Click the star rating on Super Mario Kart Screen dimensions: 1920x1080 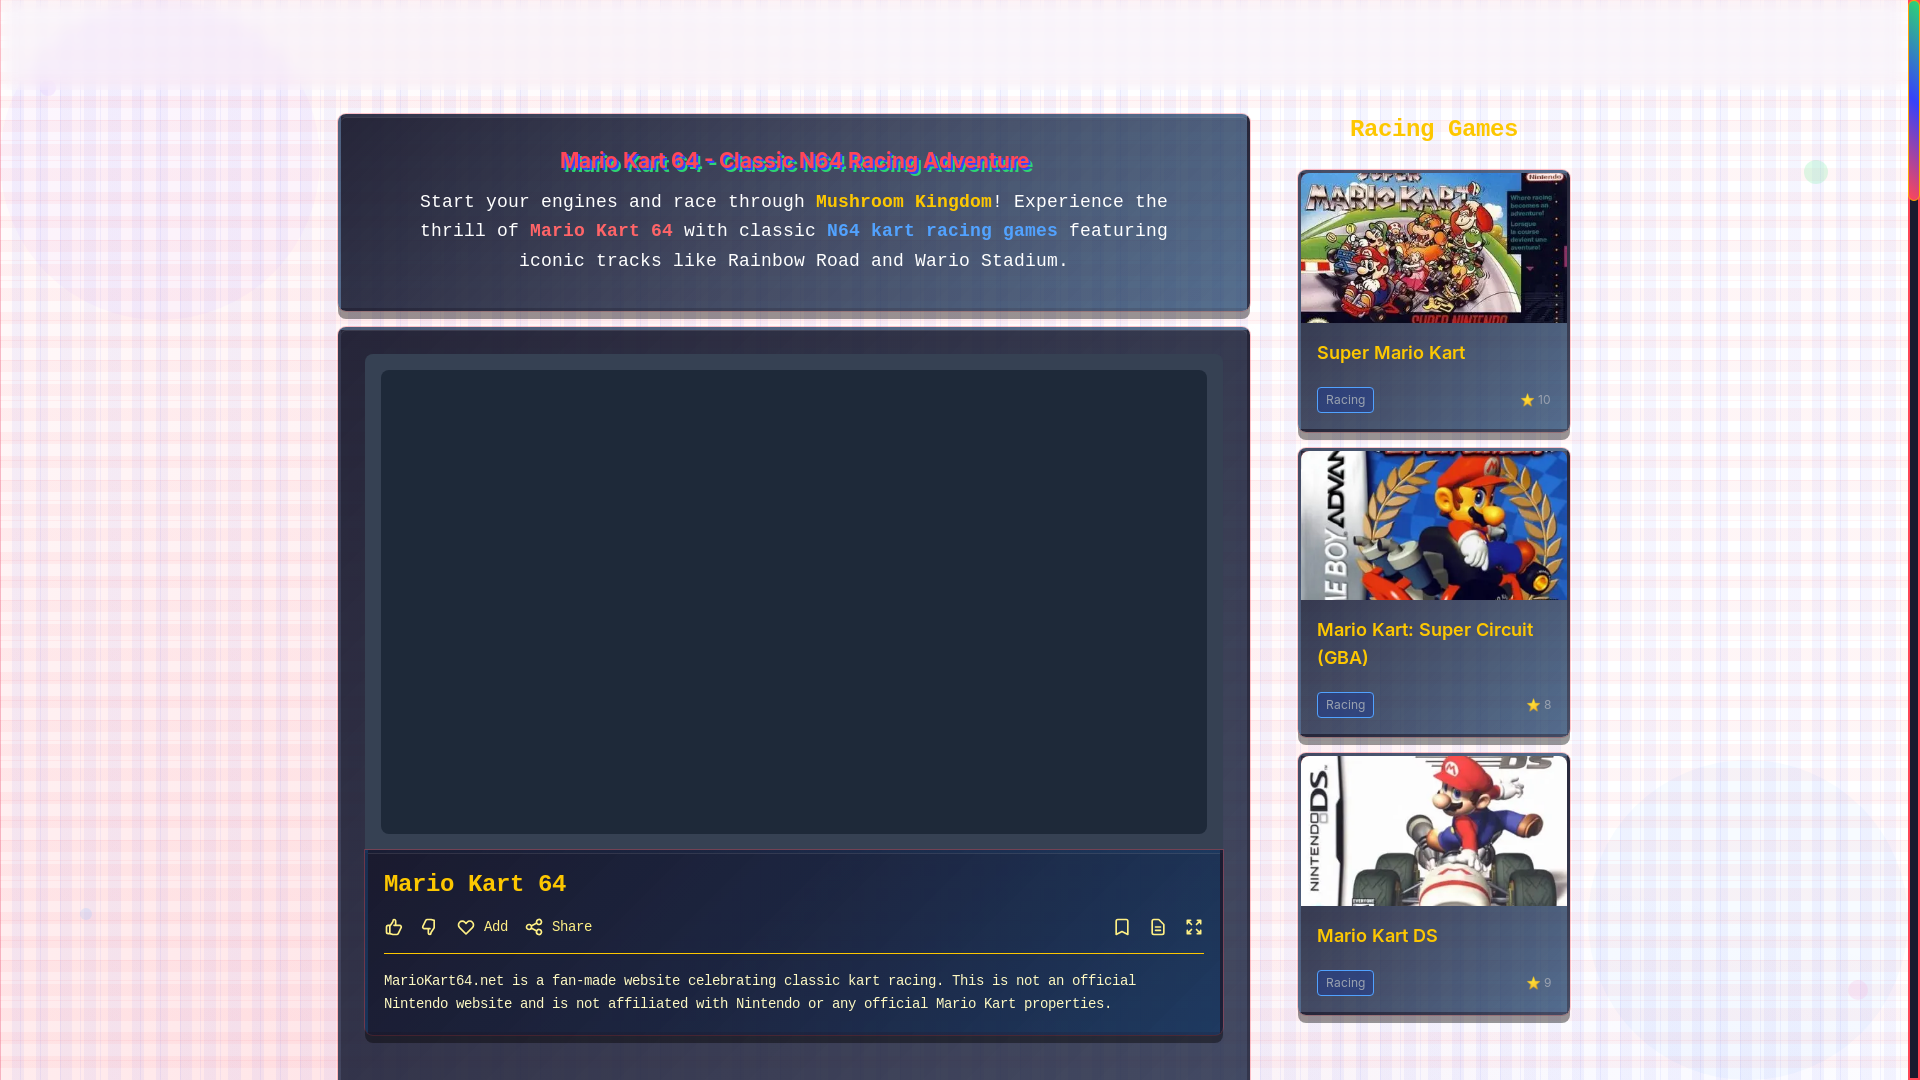pyautogui.click(x=1535, y=400)
